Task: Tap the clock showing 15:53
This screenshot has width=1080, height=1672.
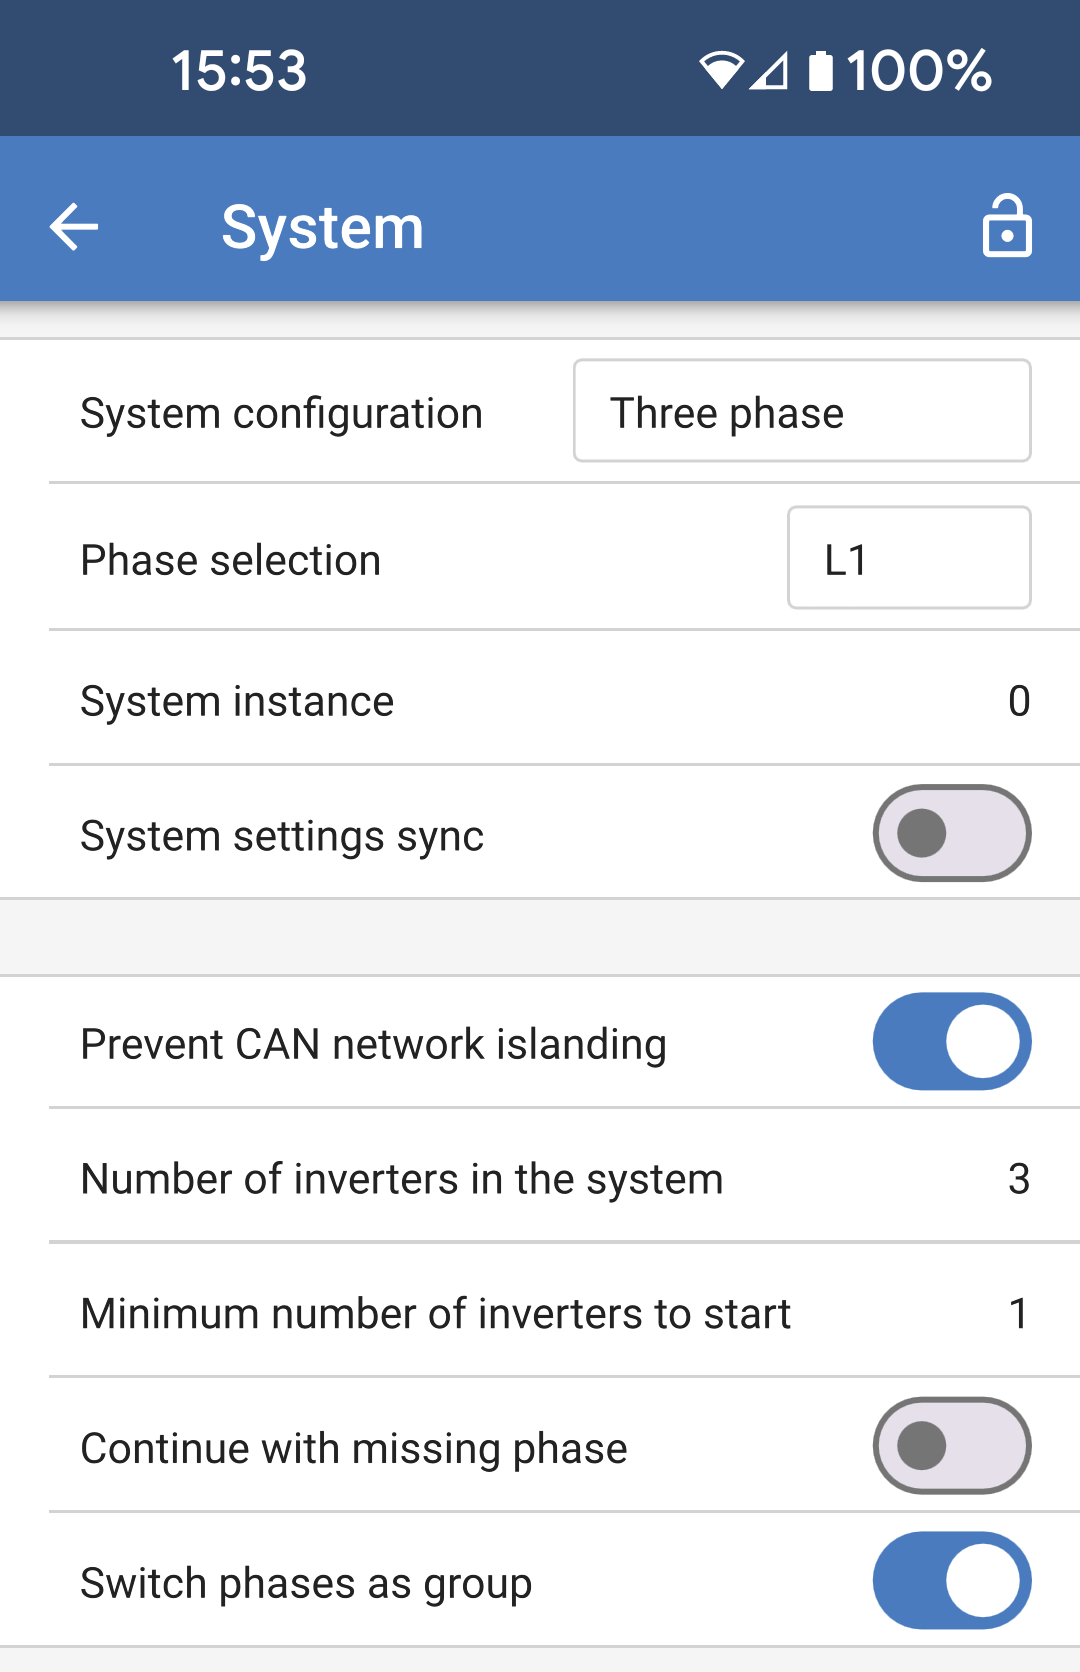Action: point(239,71)
